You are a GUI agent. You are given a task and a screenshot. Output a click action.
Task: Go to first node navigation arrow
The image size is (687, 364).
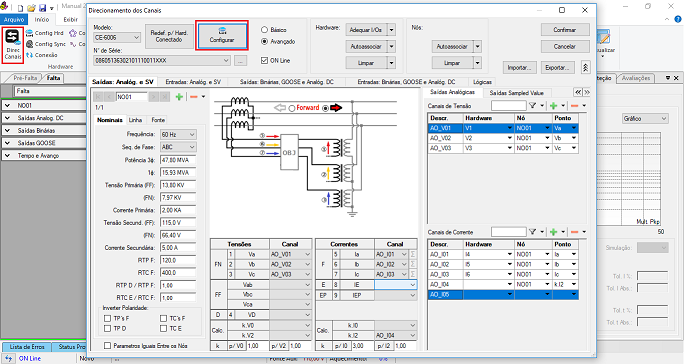pyautogui.click(x=98, y=97)
